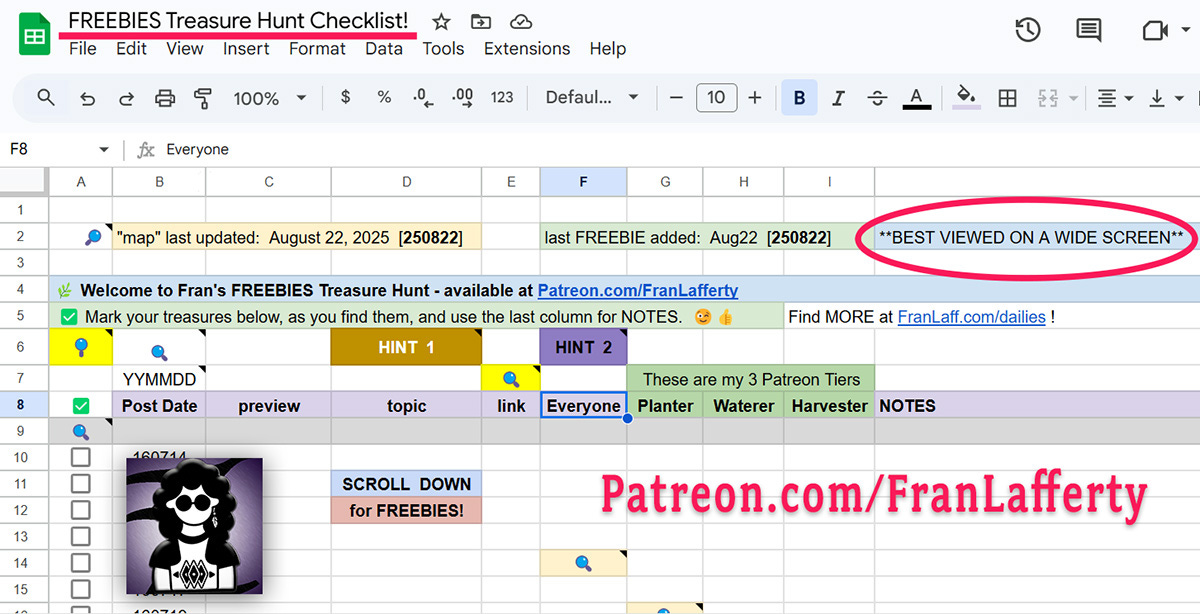The width and height of the screenshot is (1200, 614).
Task: Open version history clock icon
Action: click(x=1028, y=30)
